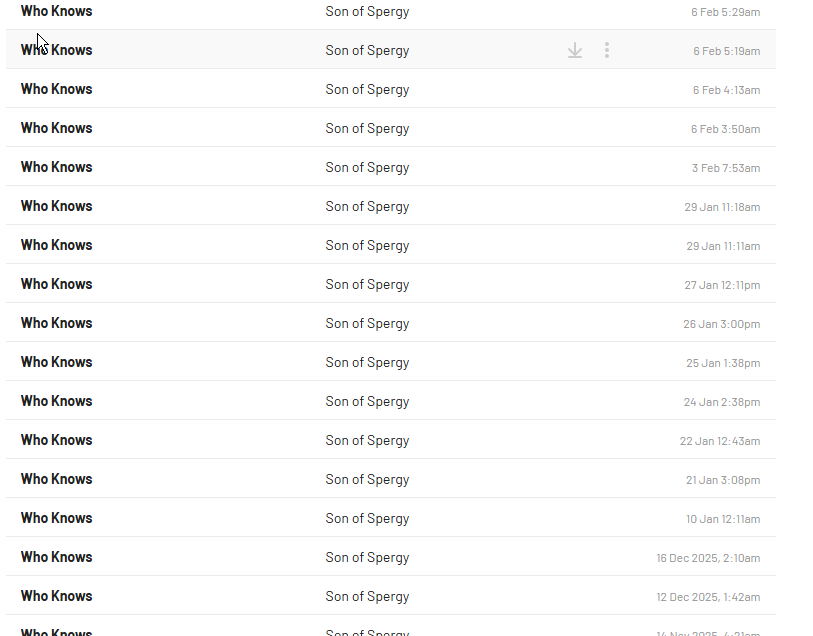Click the 25 Jan 1:38pm timestamp
This screenshot has width=813, height=636.
pyautogui.click(x=723, y=363)
